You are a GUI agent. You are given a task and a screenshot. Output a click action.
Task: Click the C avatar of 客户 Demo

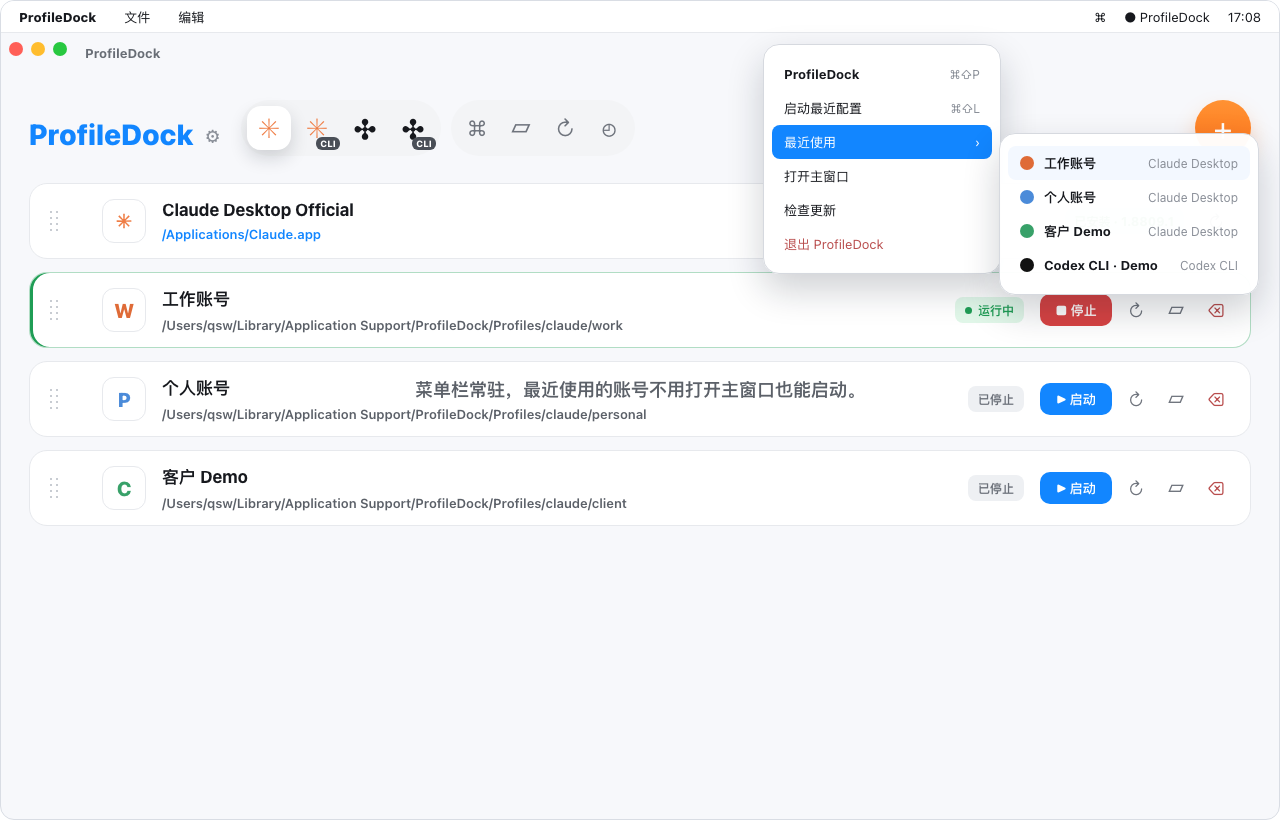click(124, 488)
